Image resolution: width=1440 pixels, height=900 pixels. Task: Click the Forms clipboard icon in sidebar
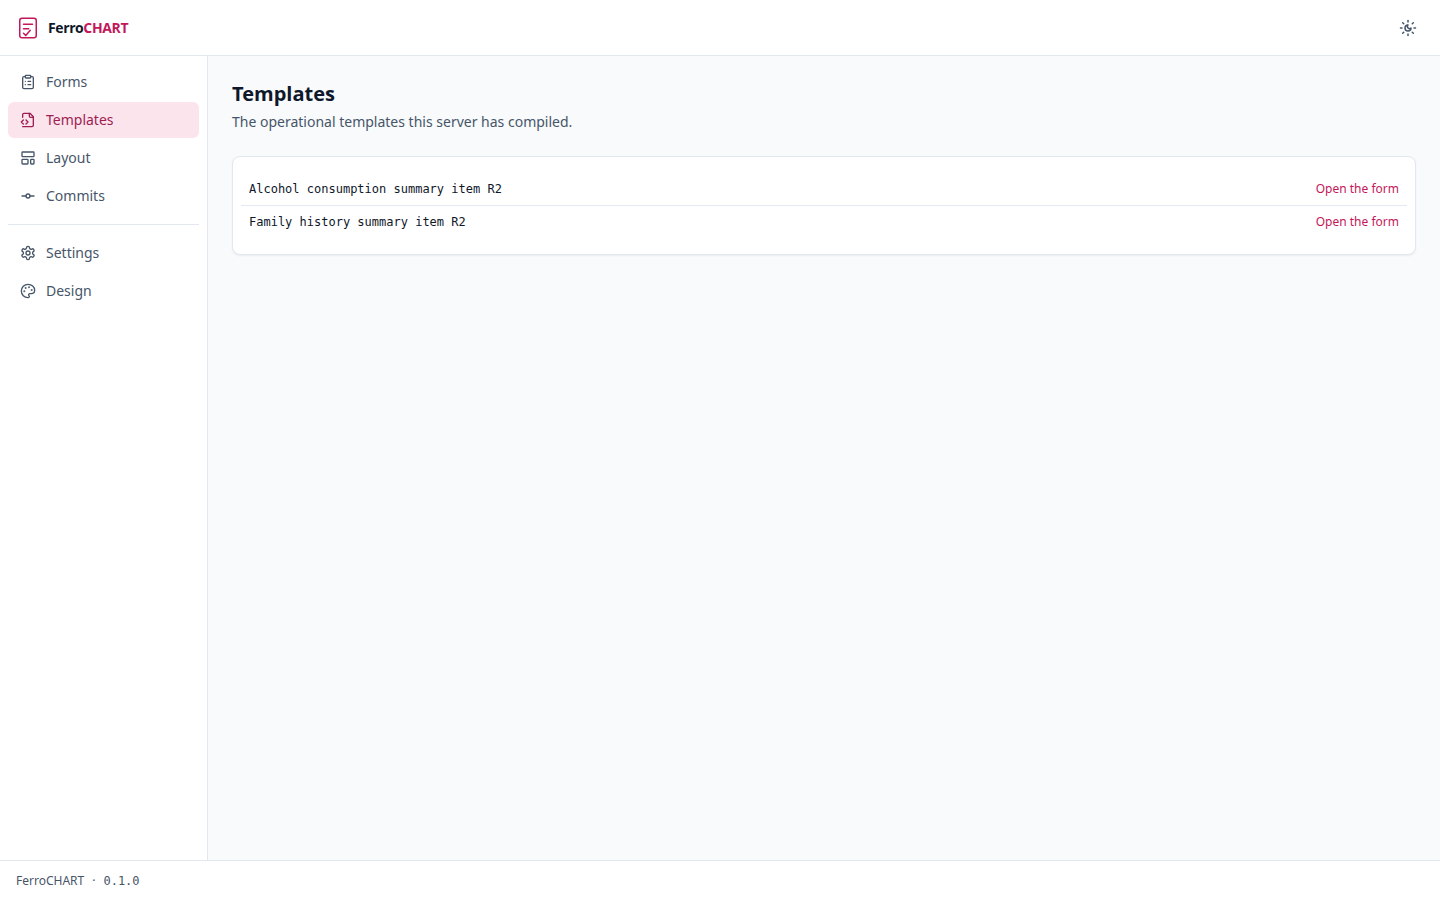tap(28, 82)
